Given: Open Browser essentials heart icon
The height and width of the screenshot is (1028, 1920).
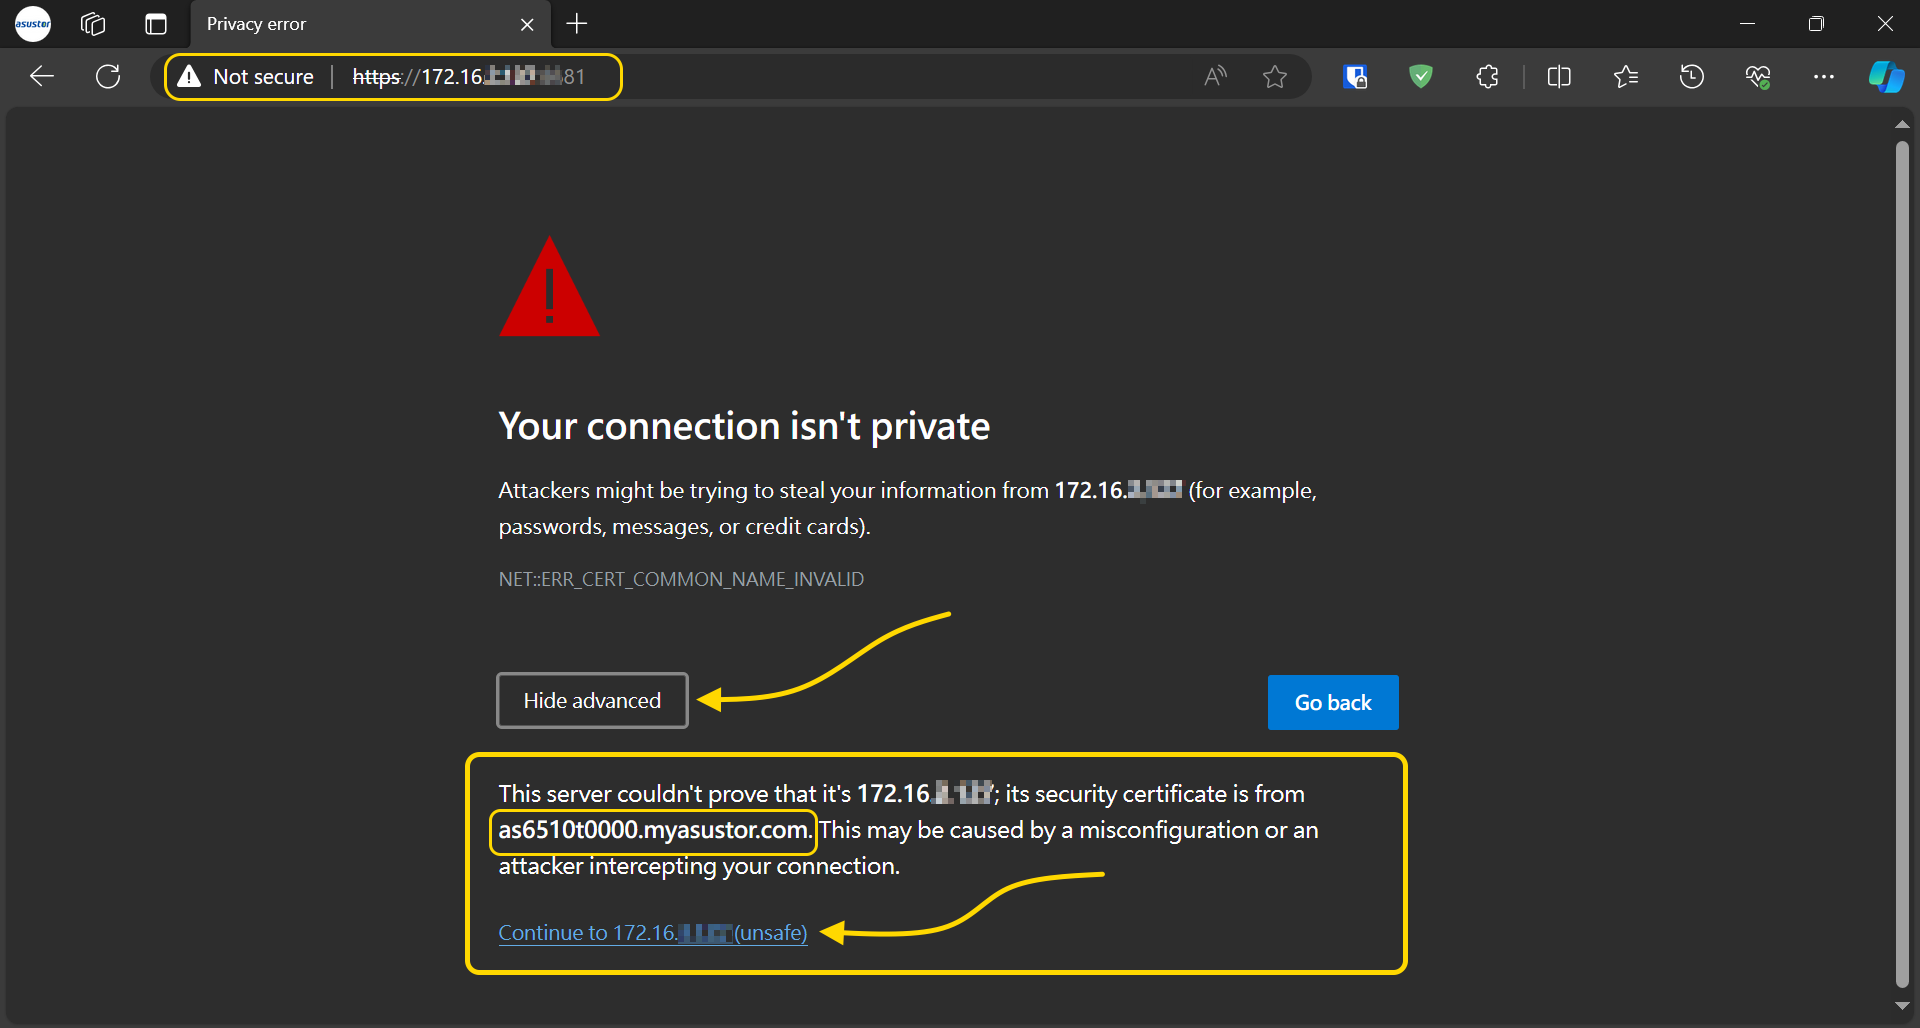Looking at the screenshot, I should click(x=1758, y=76).
